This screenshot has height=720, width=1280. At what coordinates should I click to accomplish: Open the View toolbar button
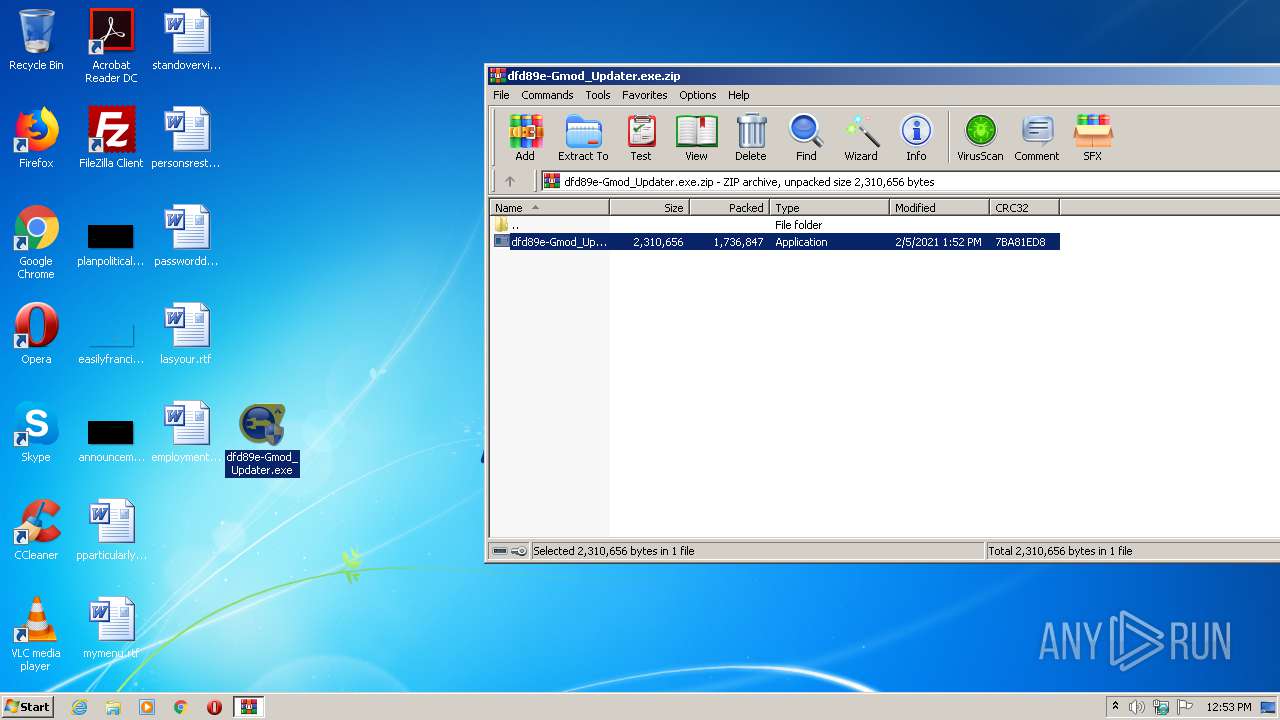click(x=696, y=138)
